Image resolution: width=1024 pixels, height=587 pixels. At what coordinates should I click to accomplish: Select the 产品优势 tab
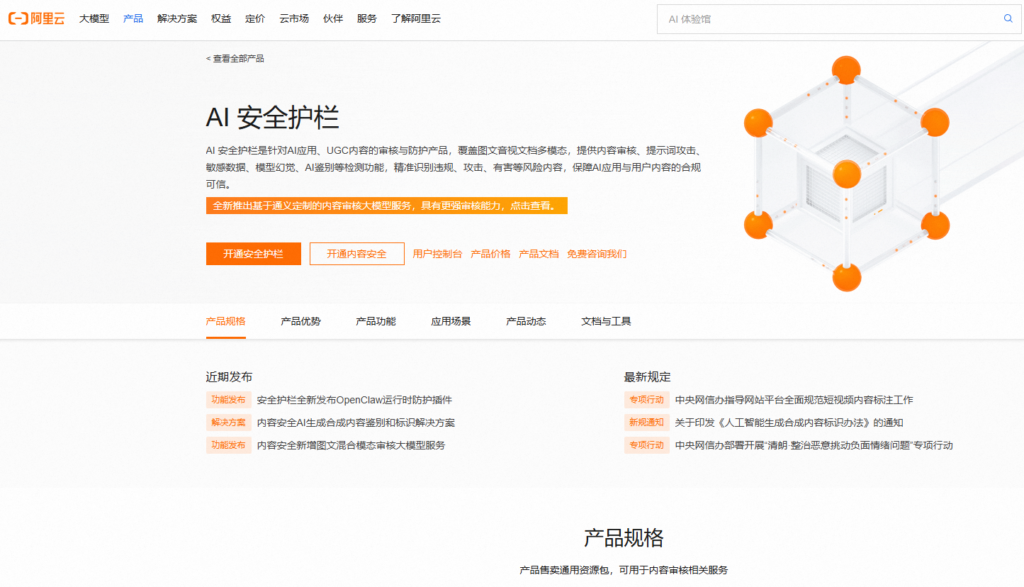(300, 321)
